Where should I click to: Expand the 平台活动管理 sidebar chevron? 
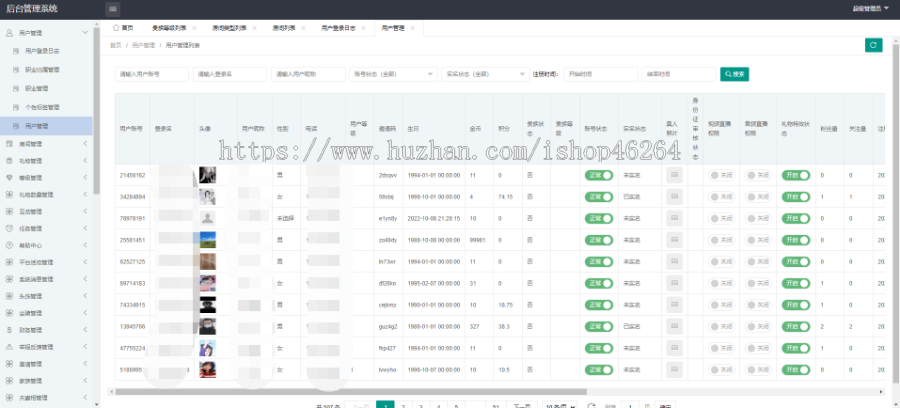coord(86,262)
